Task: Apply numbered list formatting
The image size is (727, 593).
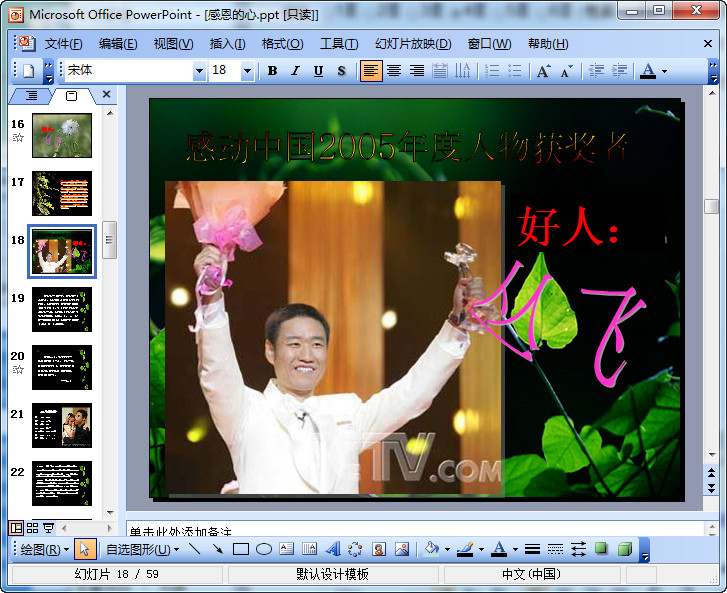Action: (x=491, y=71)
